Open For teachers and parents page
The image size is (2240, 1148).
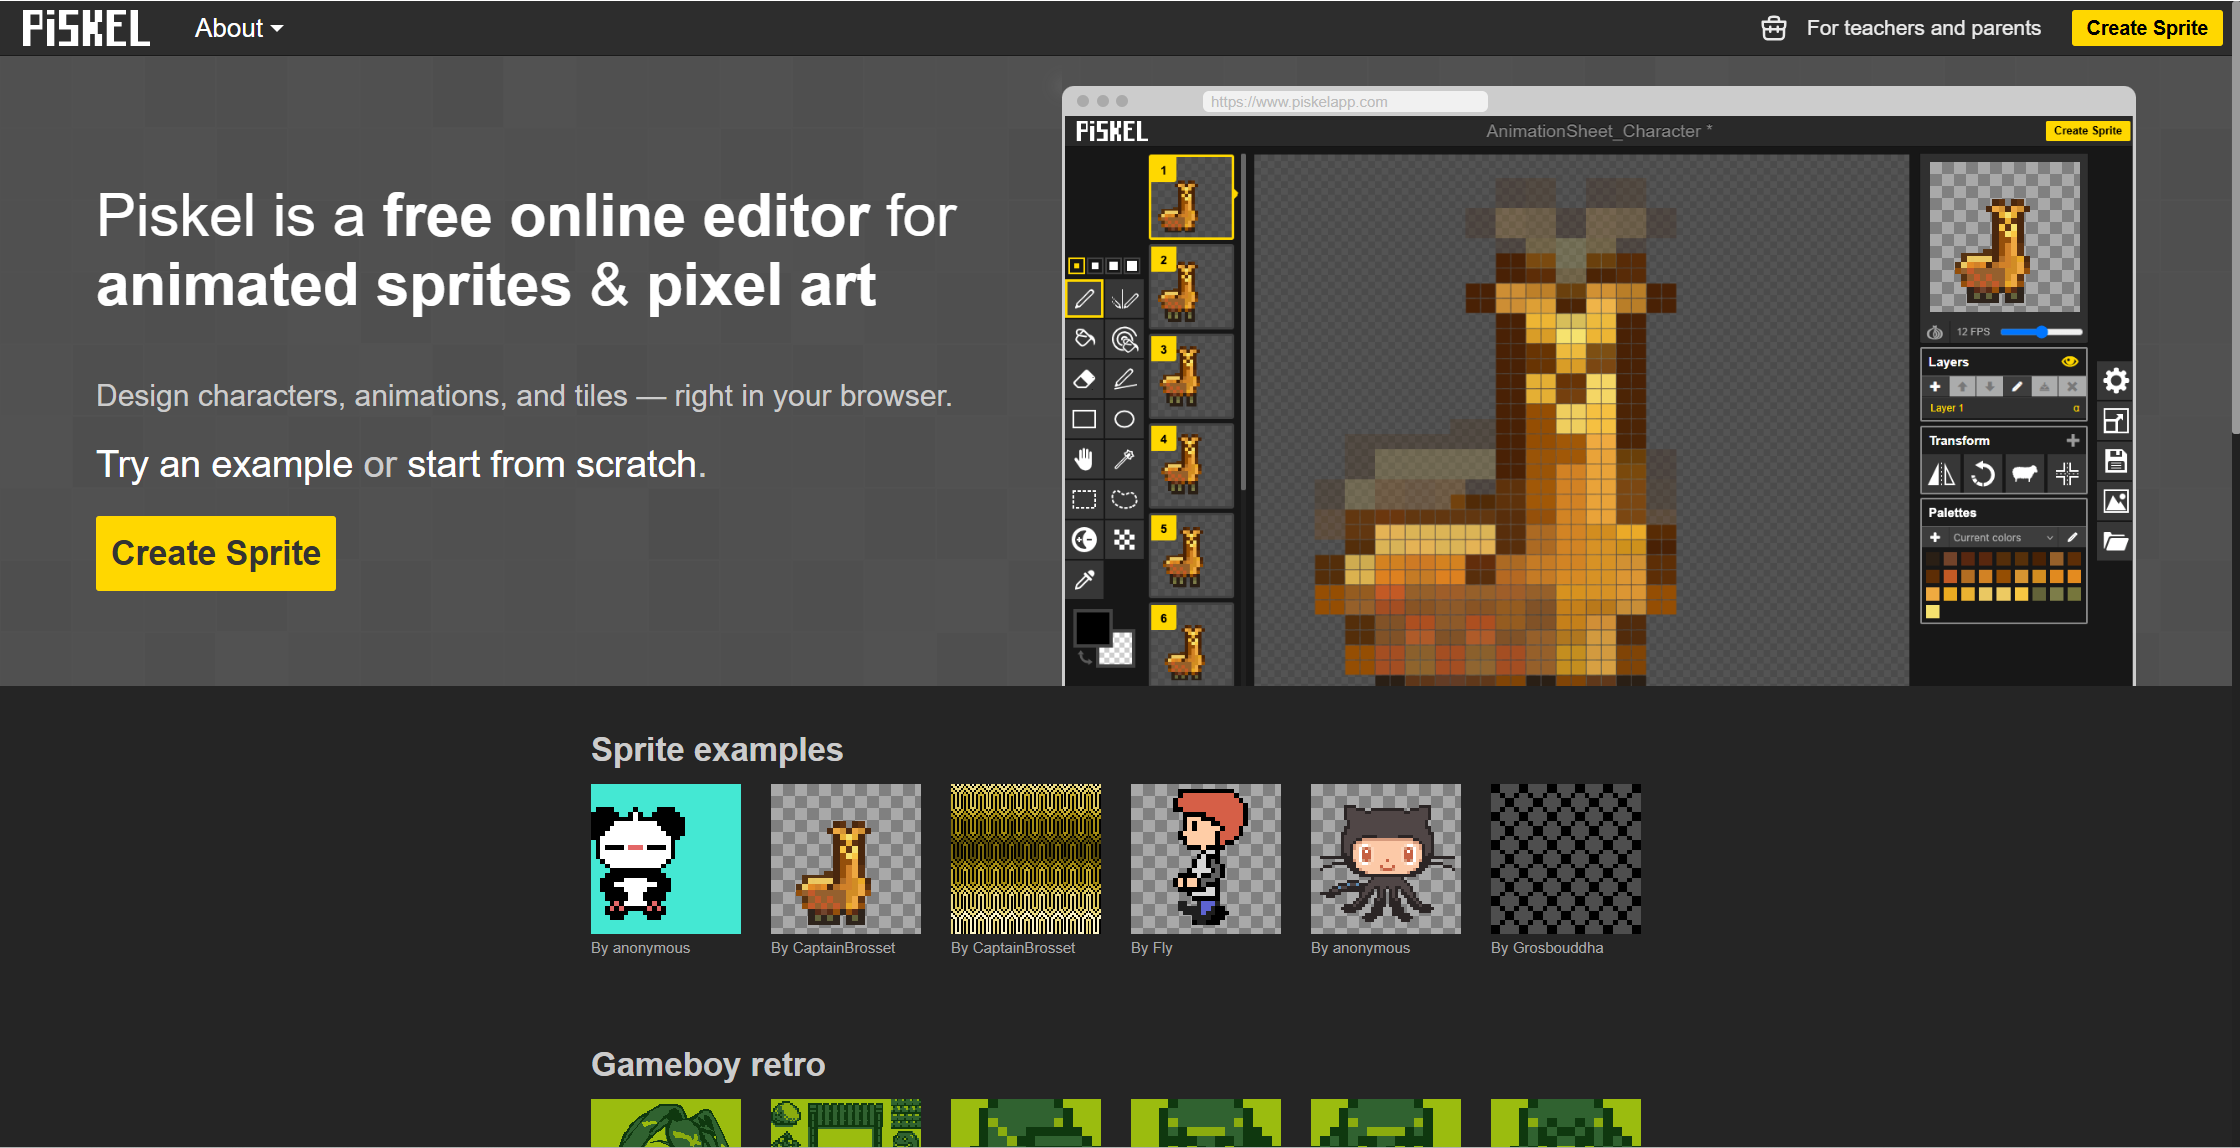click(1922, 28)
